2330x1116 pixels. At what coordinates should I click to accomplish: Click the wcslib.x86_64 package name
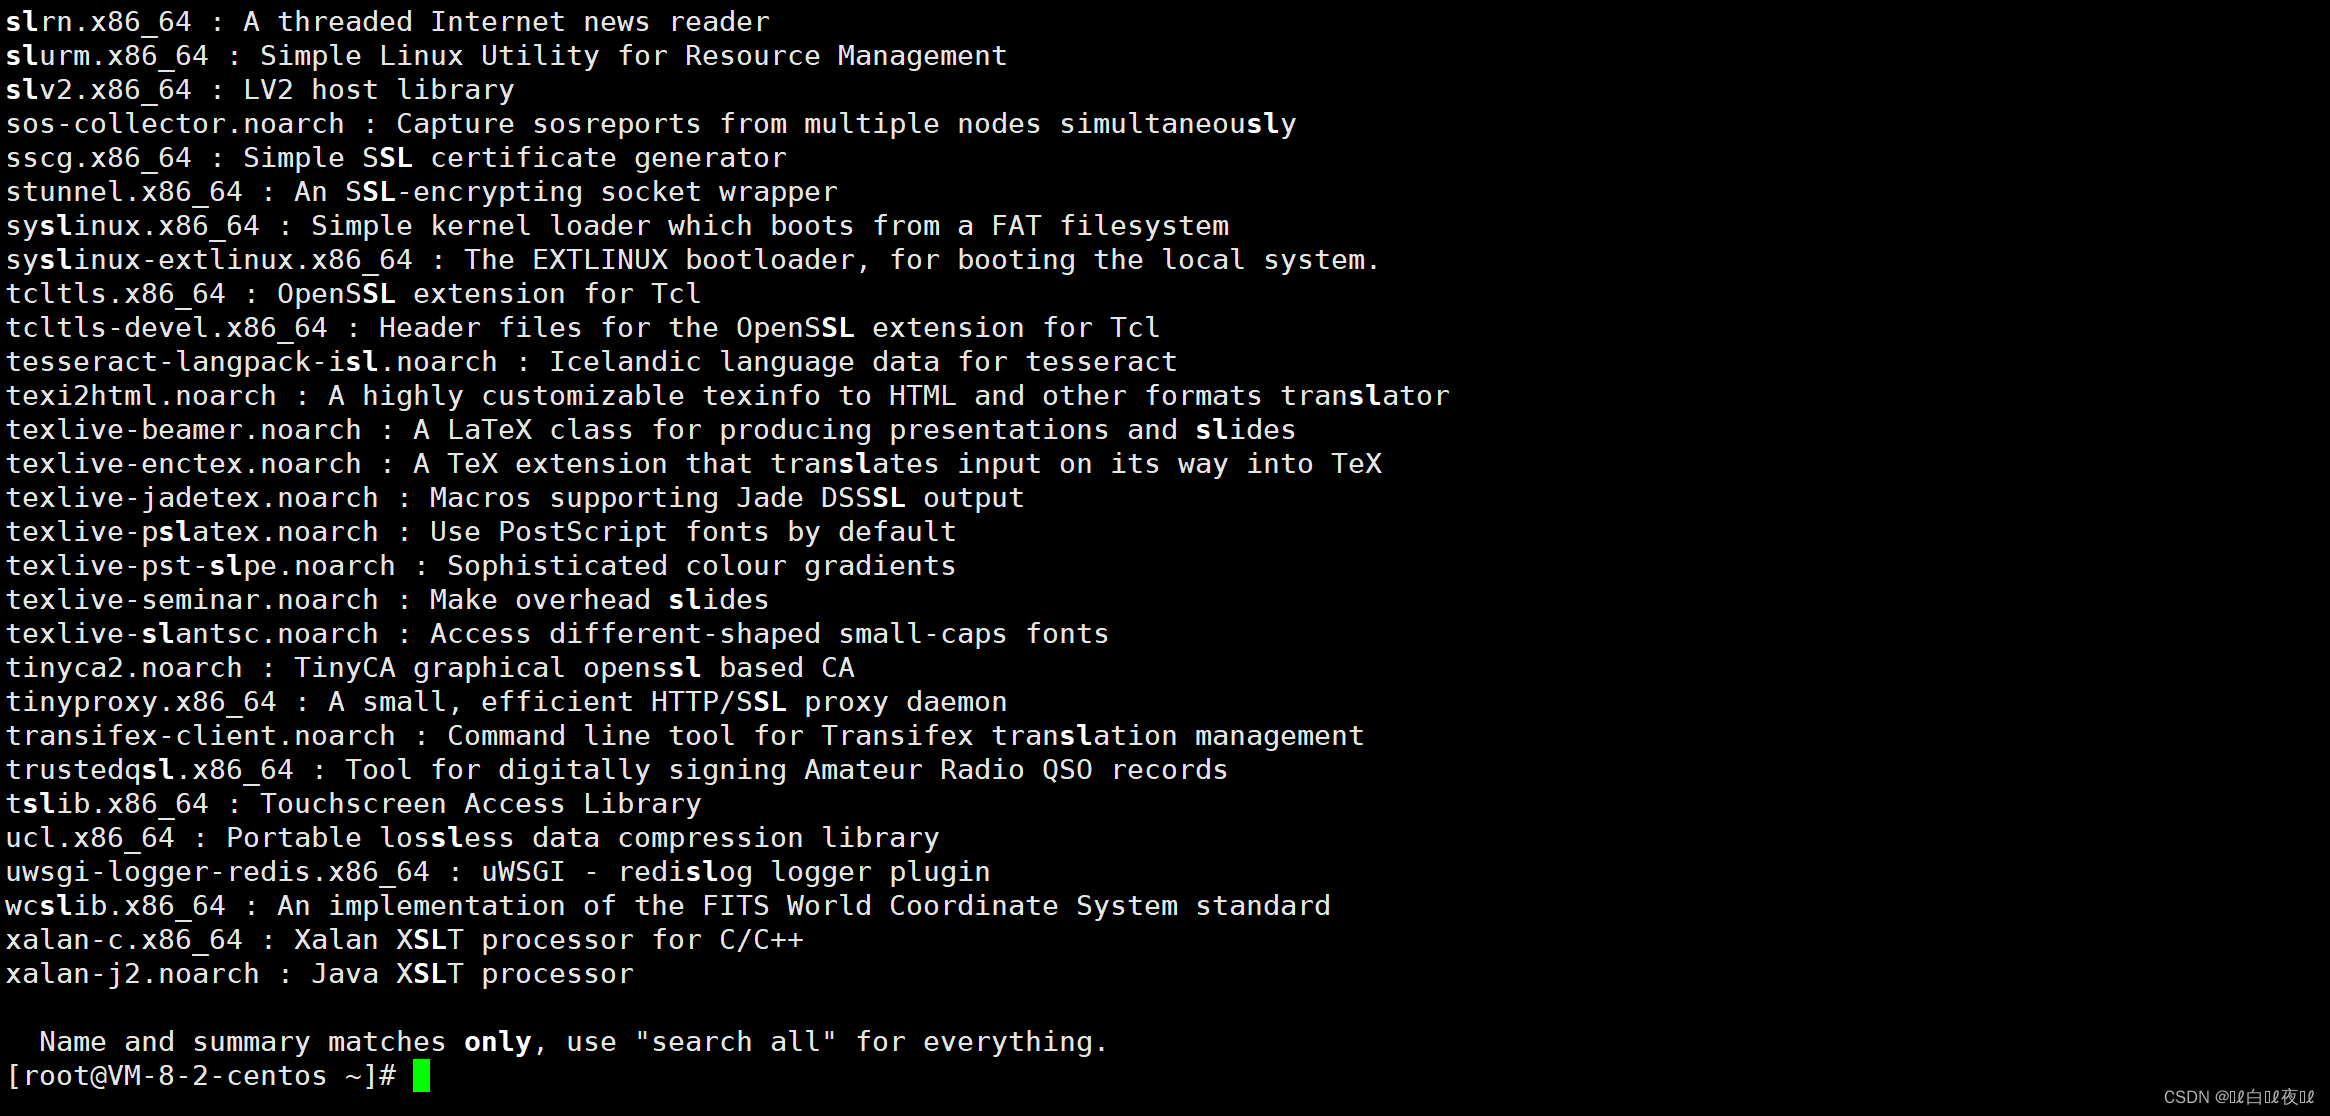tap(115, 906)
